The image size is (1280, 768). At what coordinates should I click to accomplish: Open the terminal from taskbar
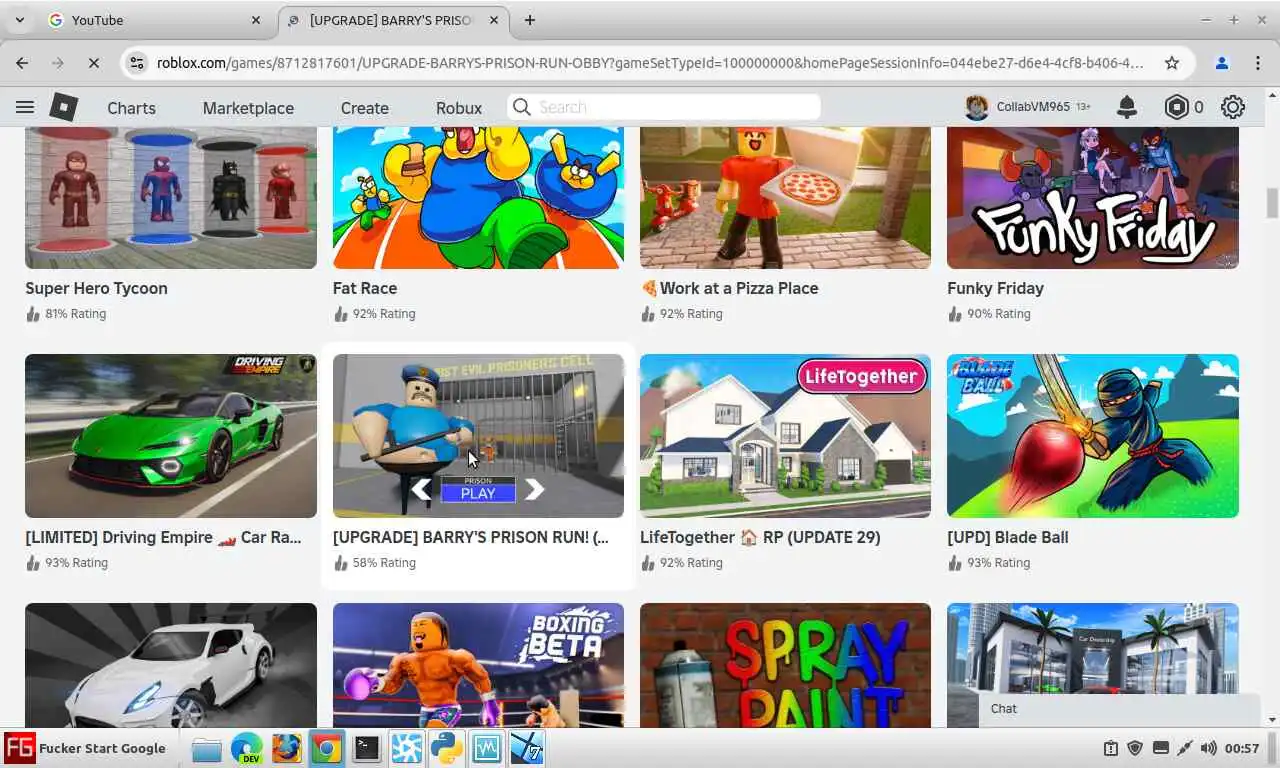367,748
